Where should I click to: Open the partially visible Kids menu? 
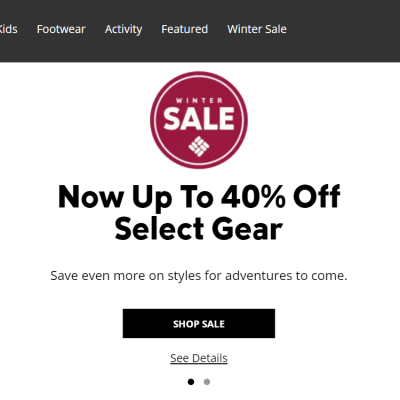coord(8,29)
